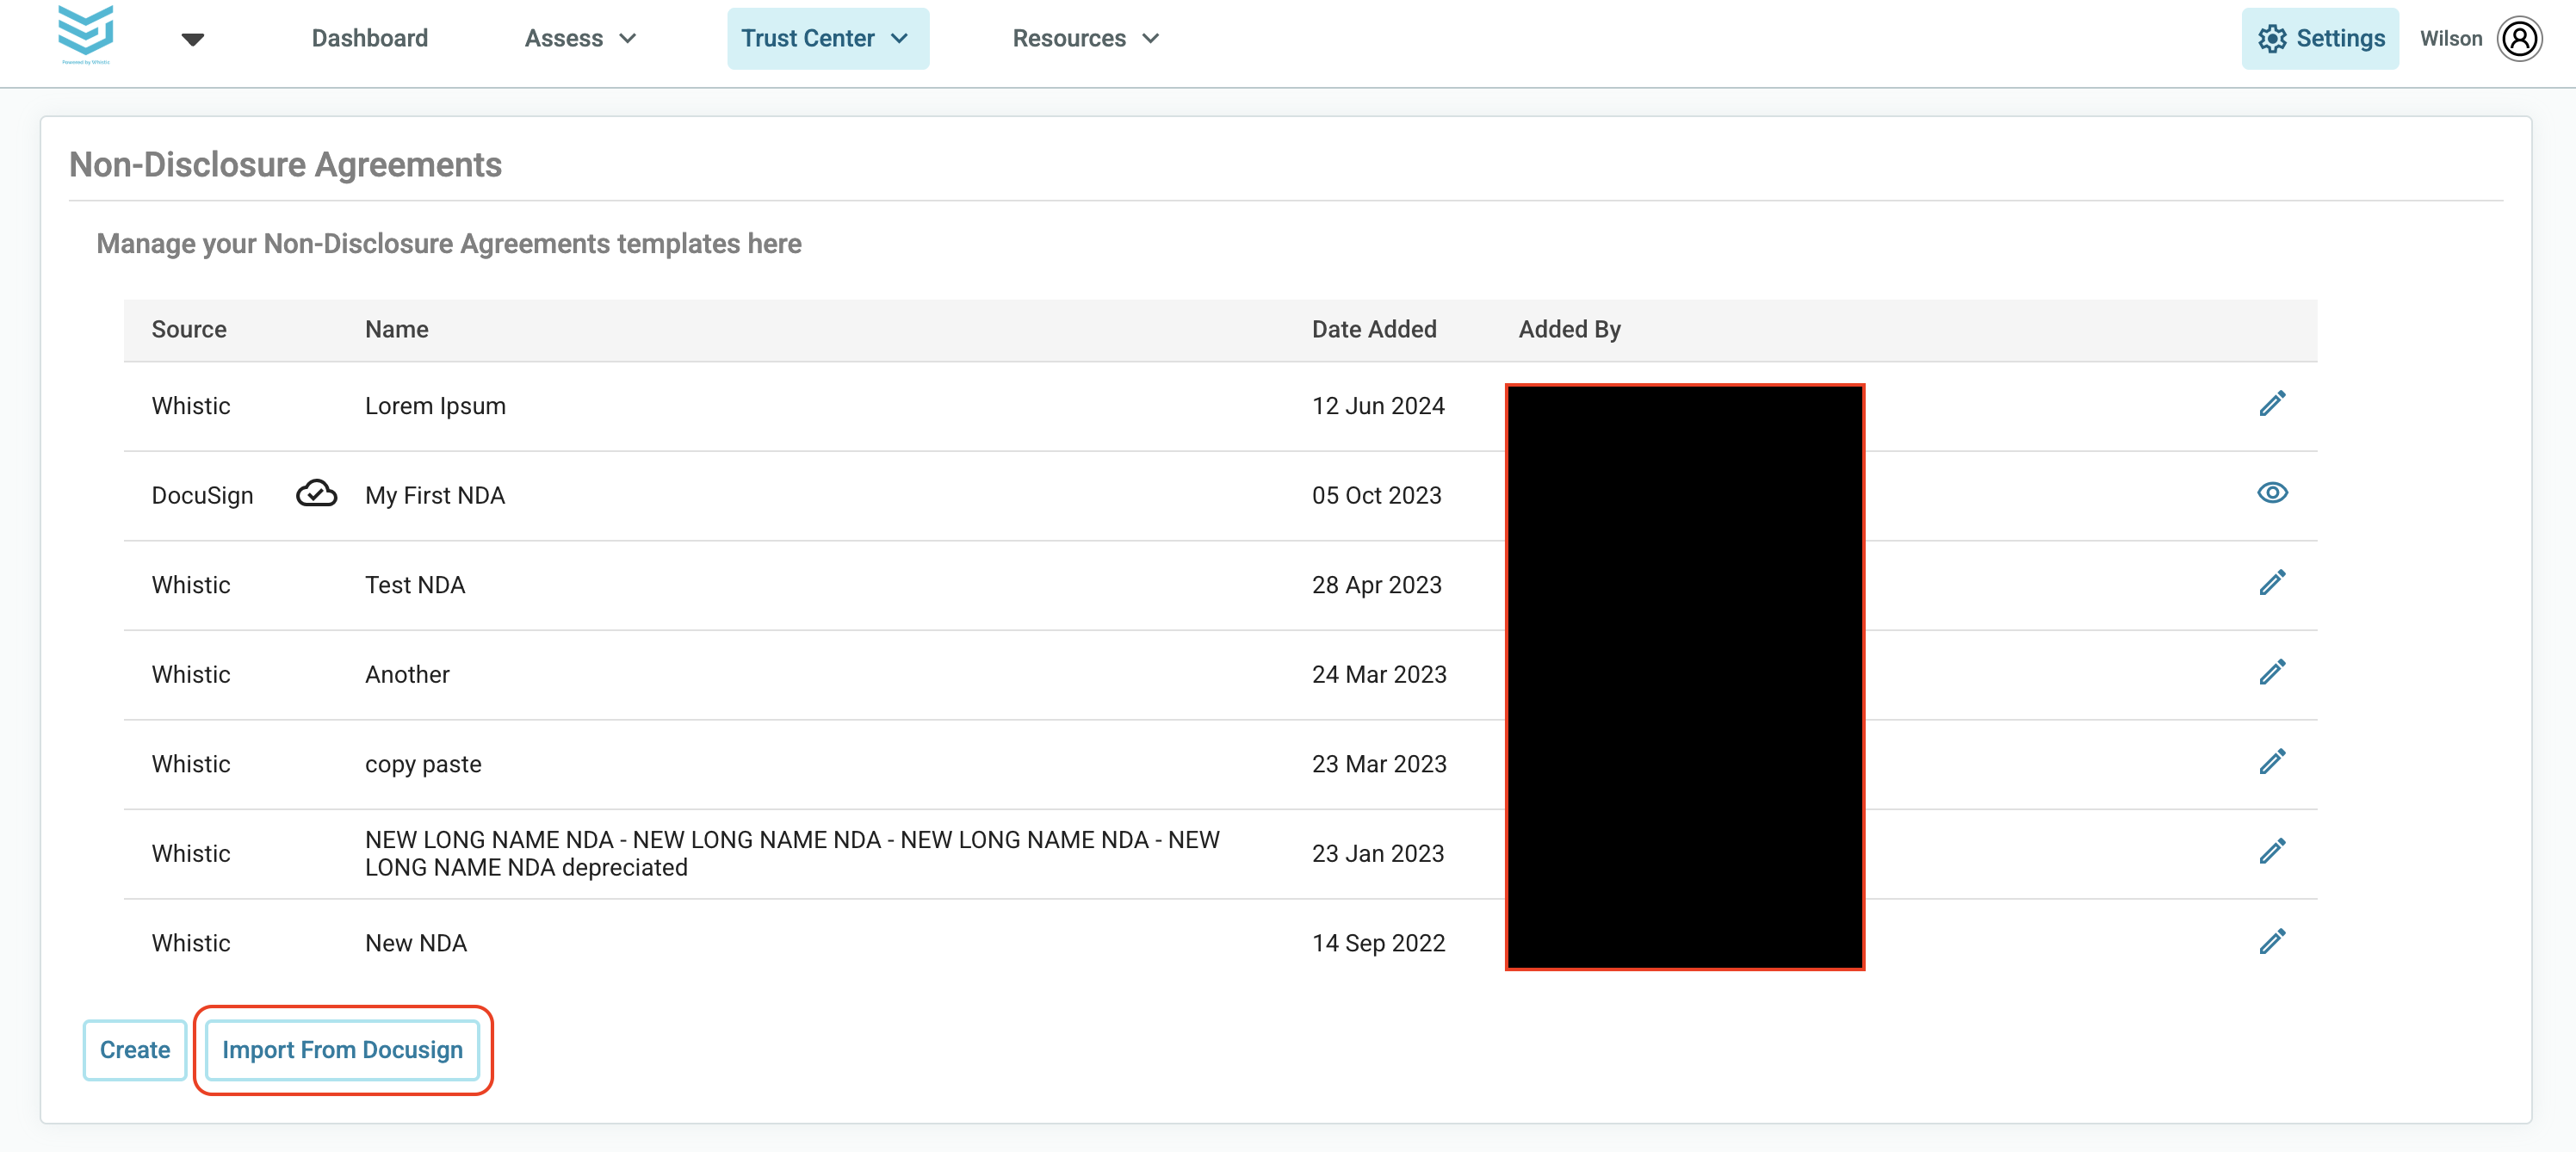Click the 23 Mar 2023 date

pyautogui.click(x=1379, y=764)
